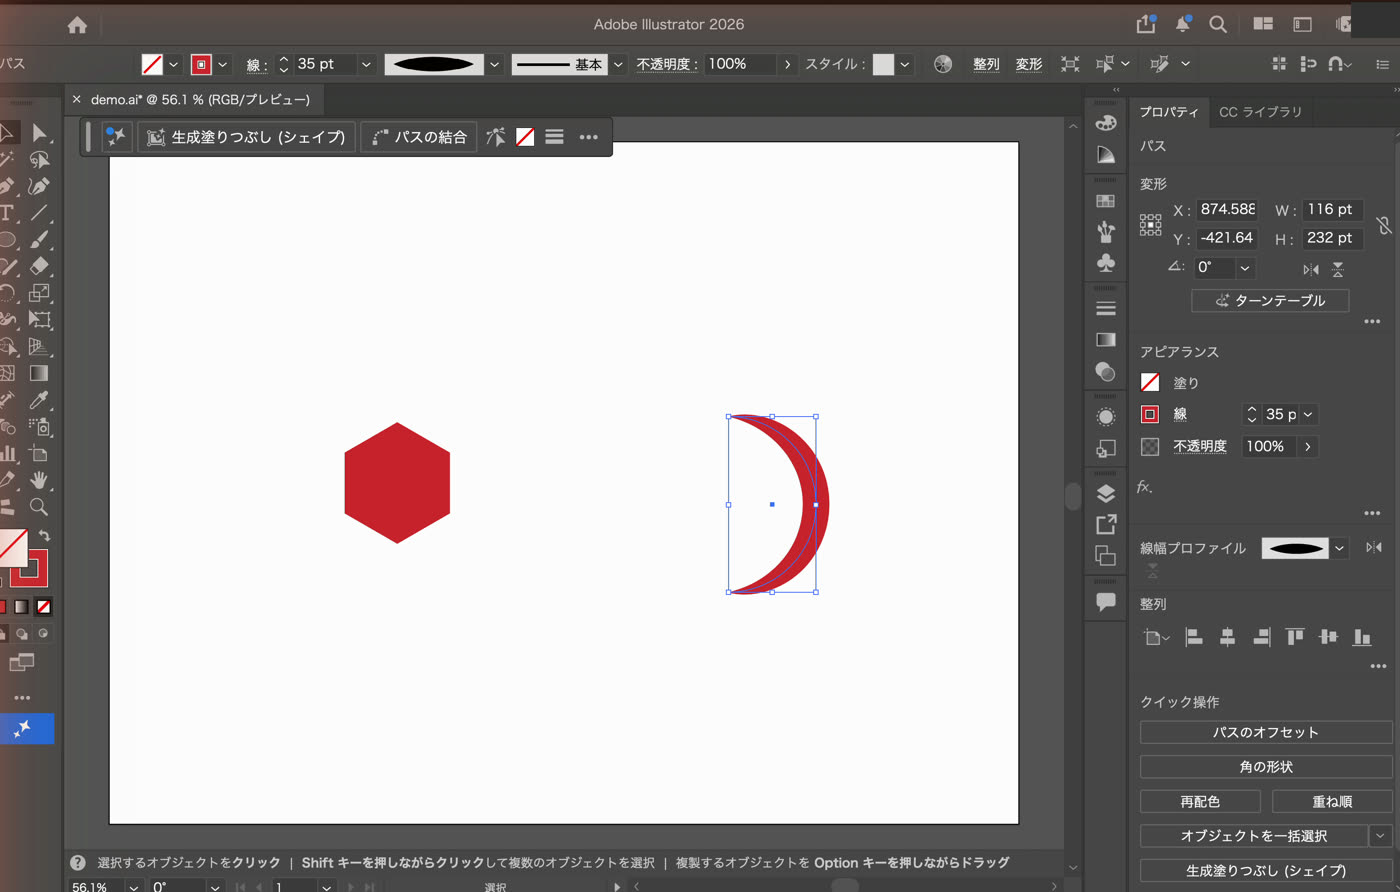Choose the Type tool
1400x892 pixels.
pyautogui.click(x=6, y=213)
